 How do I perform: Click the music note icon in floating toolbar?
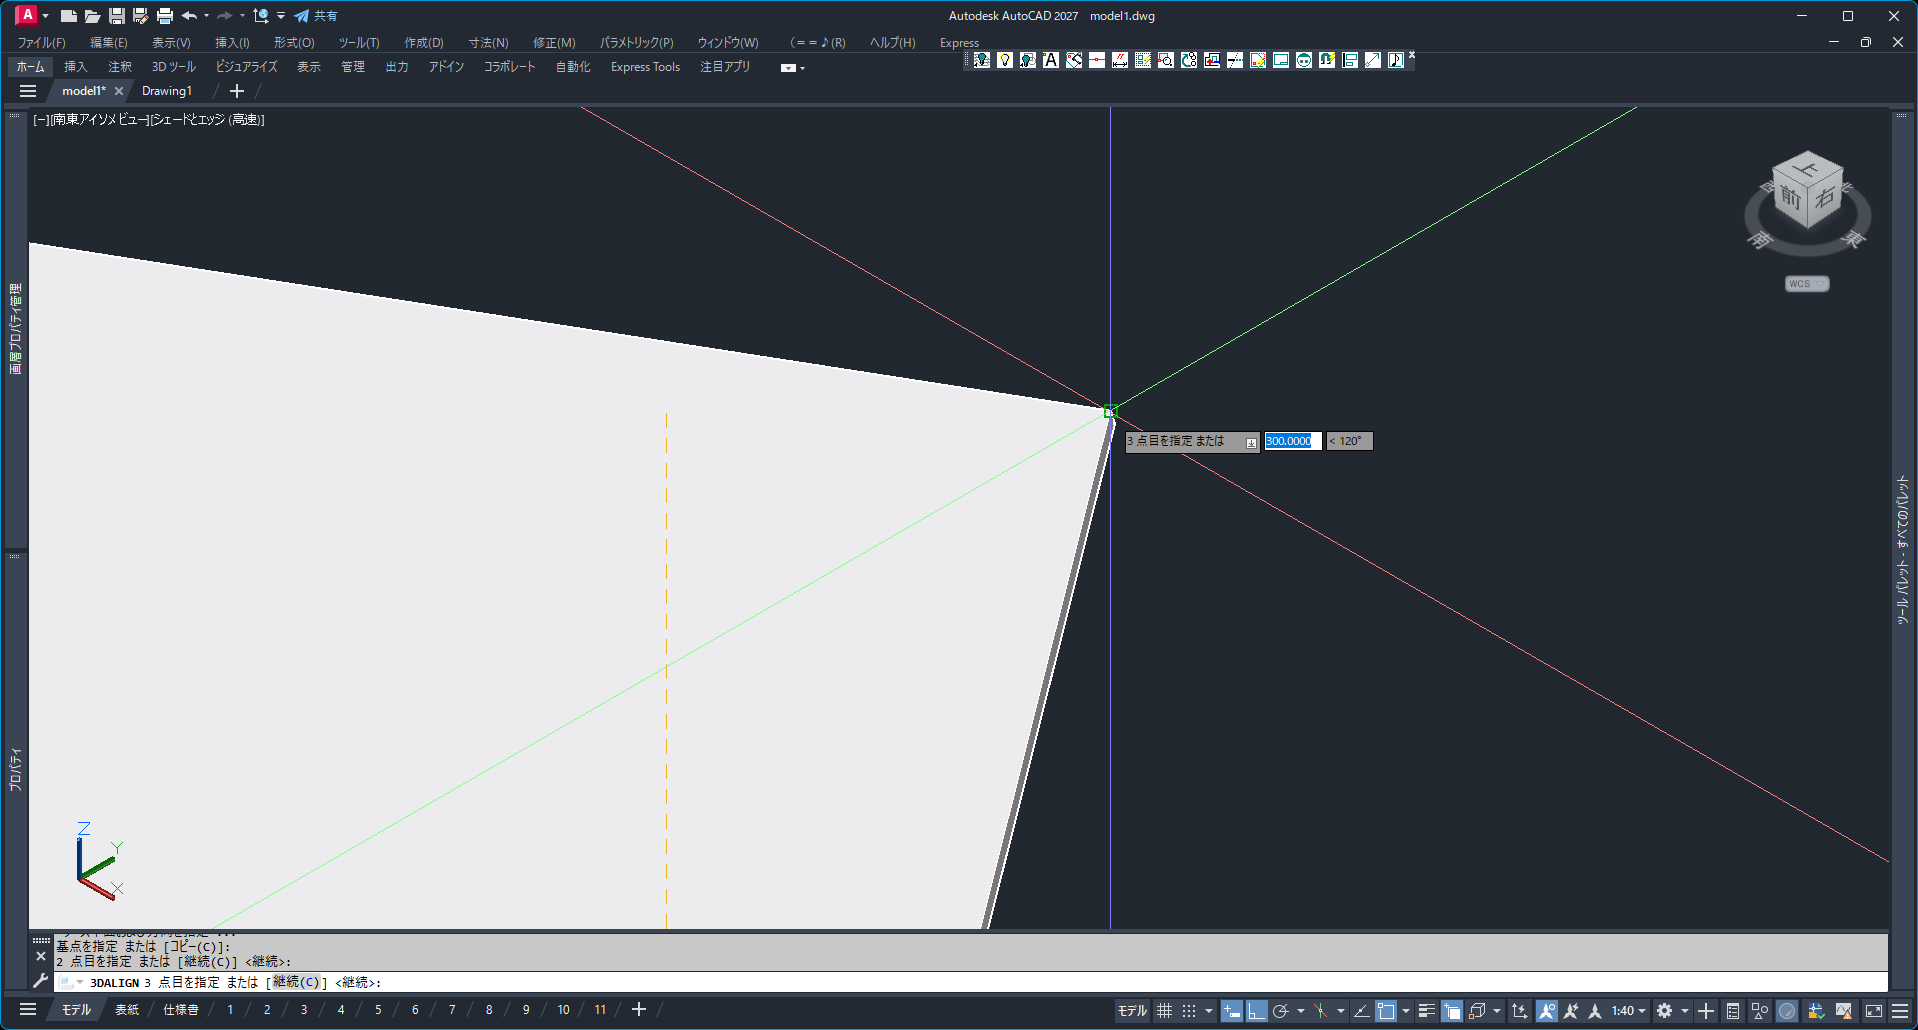(x=1396, y=60)
